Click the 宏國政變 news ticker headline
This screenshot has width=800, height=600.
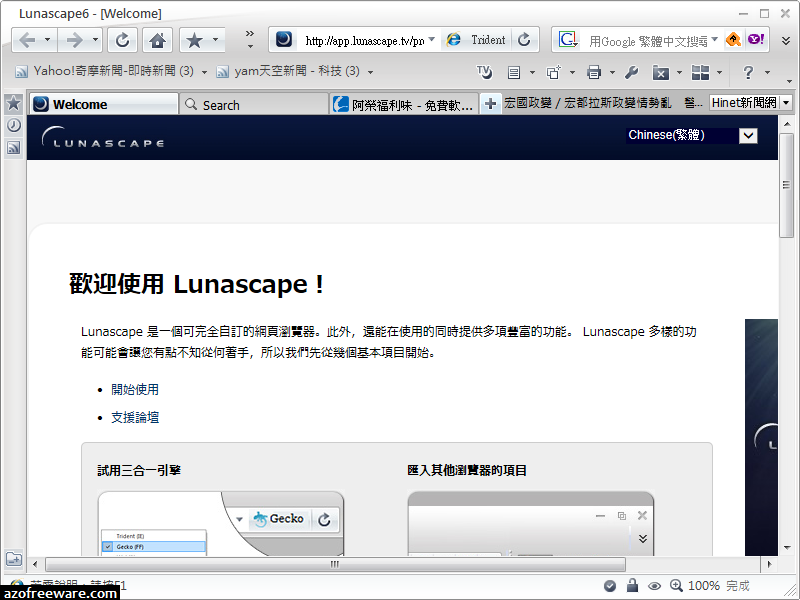588,103
